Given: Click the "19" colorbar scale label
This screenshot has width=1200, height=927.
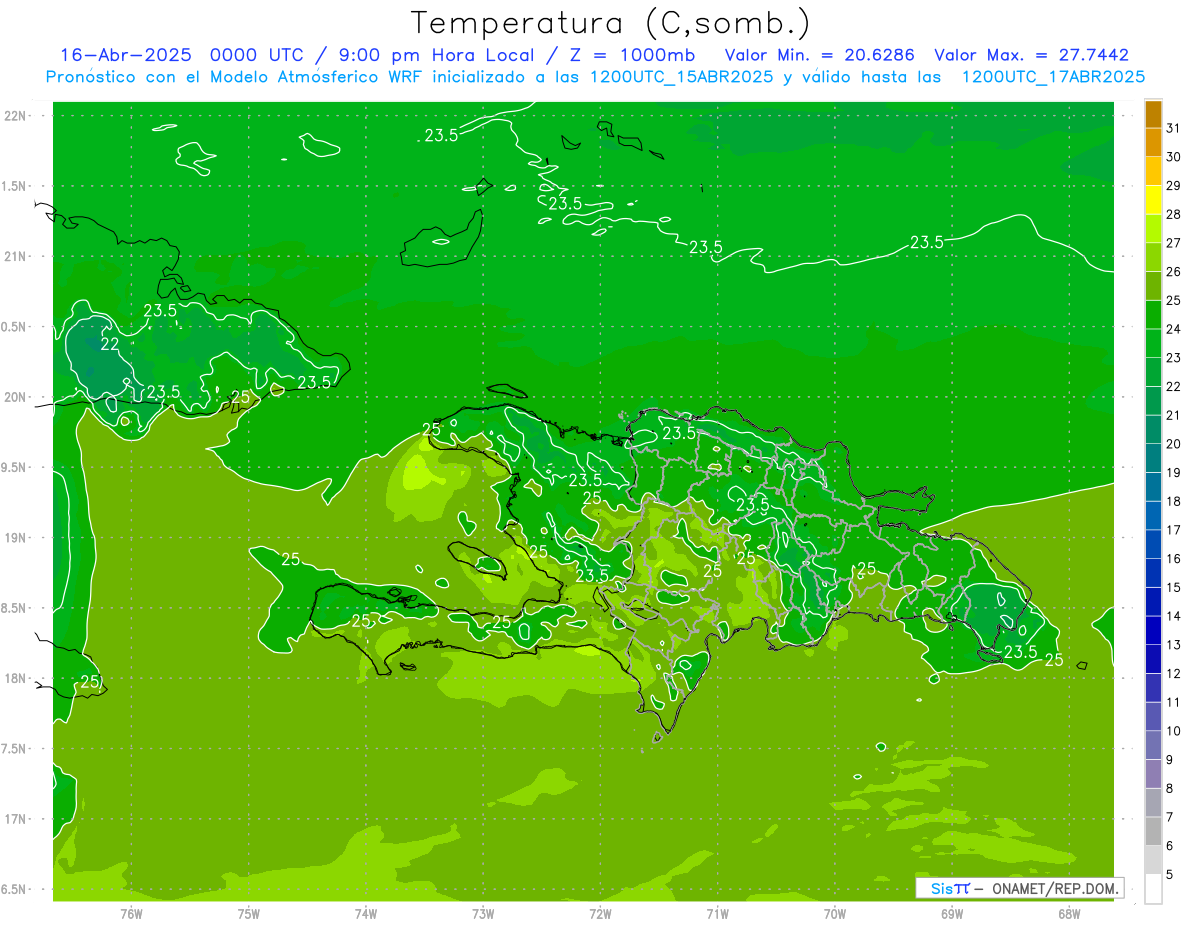Looking at the screenshot, I should (x=1174, y=472).
